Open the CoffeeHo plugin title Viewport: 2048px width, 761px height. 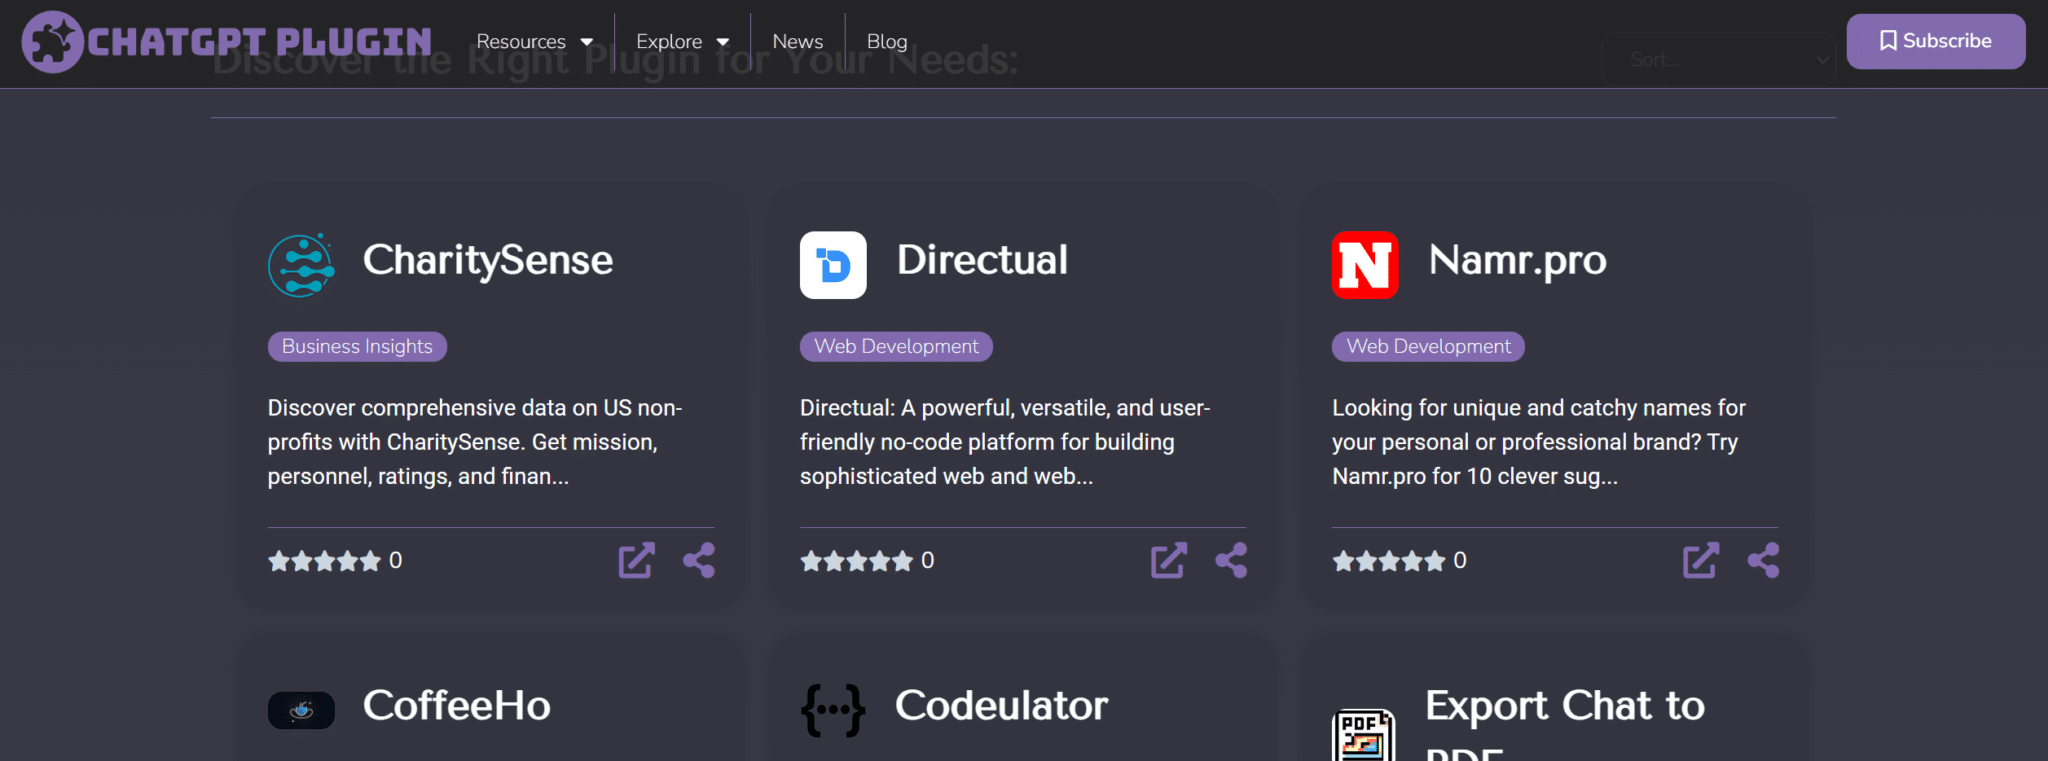(x=457, y=705)
